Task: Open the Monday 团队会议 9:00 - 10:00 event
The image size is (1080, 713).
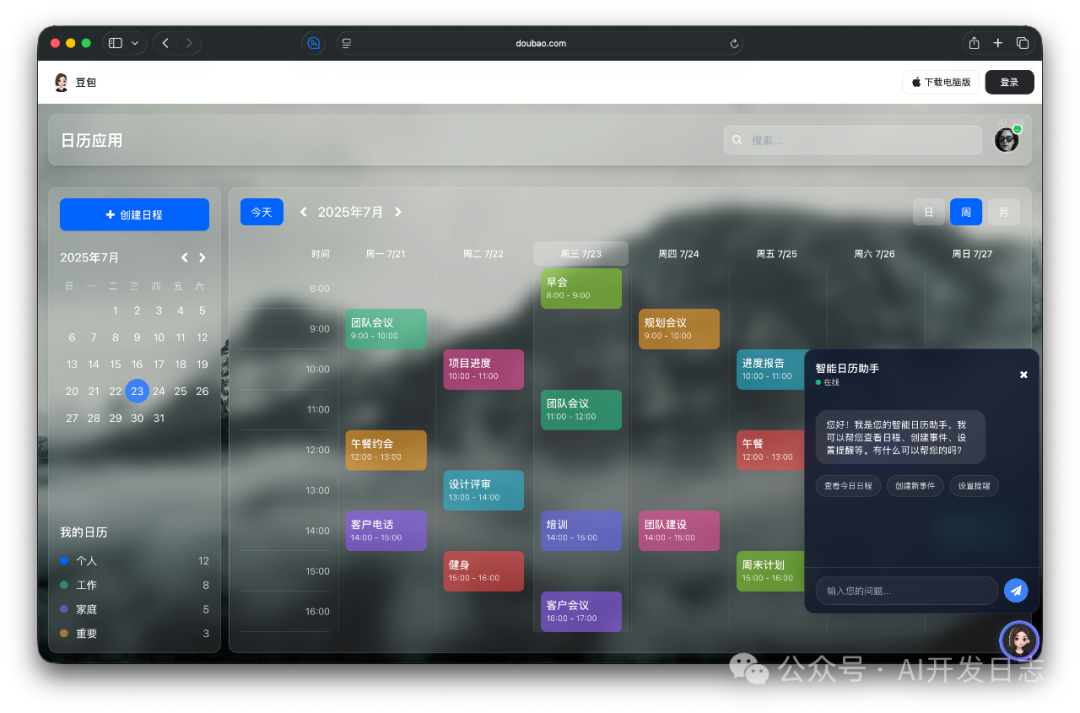Action: click(x=386, y=329)
